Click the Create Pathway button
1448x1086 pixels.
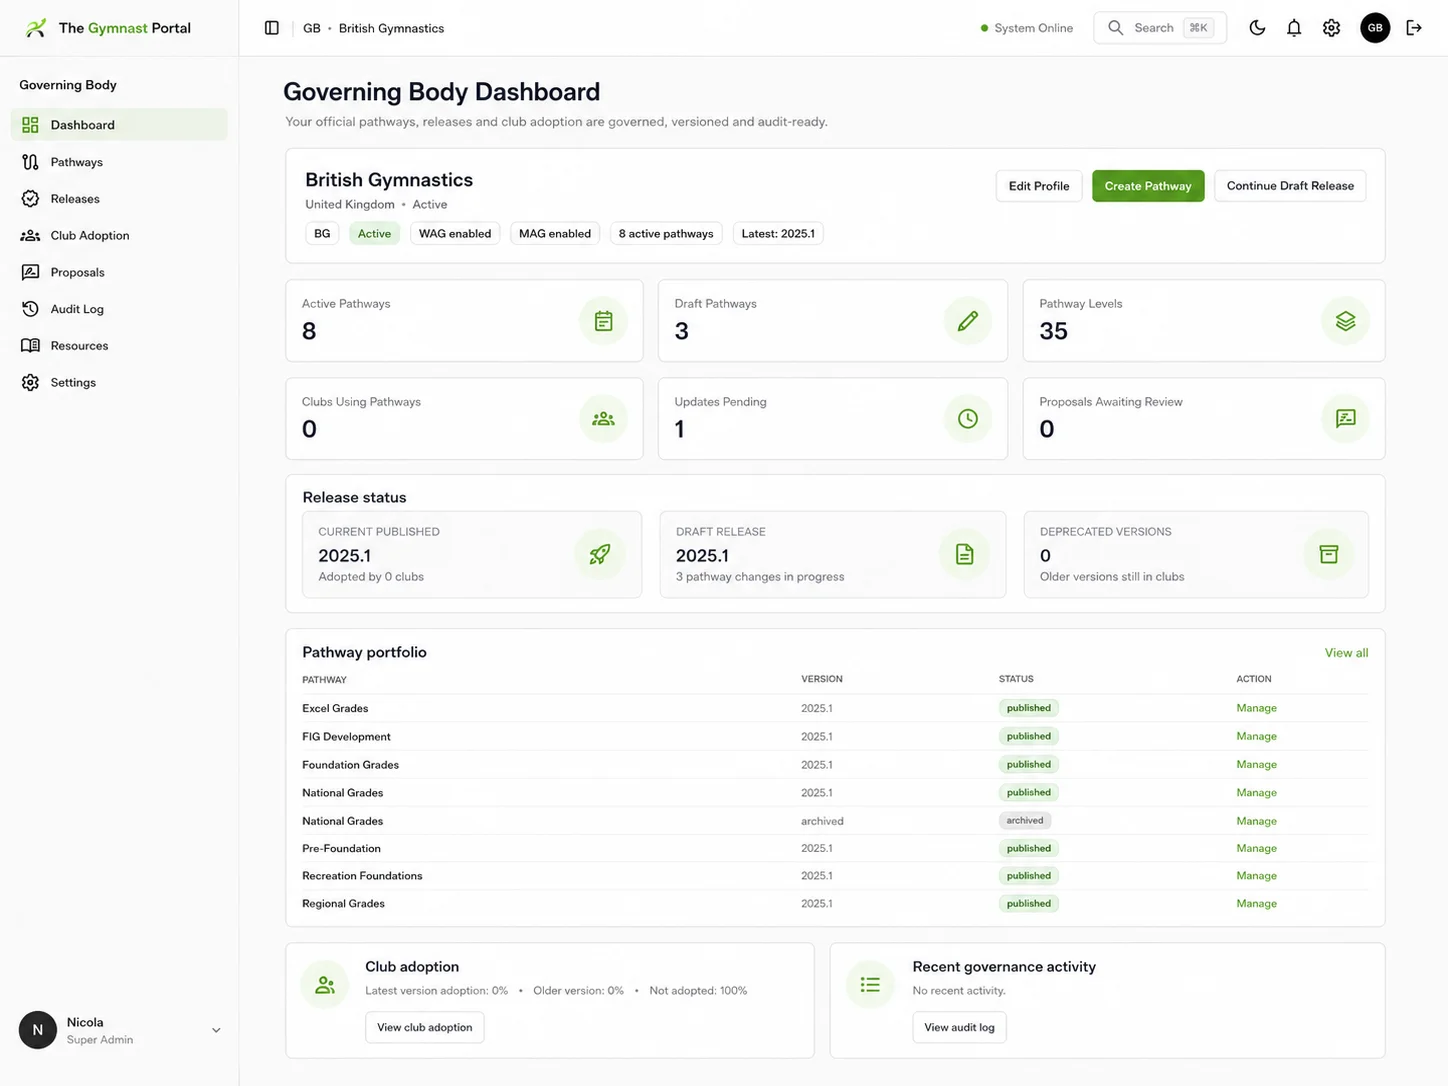pos(1148,186)
